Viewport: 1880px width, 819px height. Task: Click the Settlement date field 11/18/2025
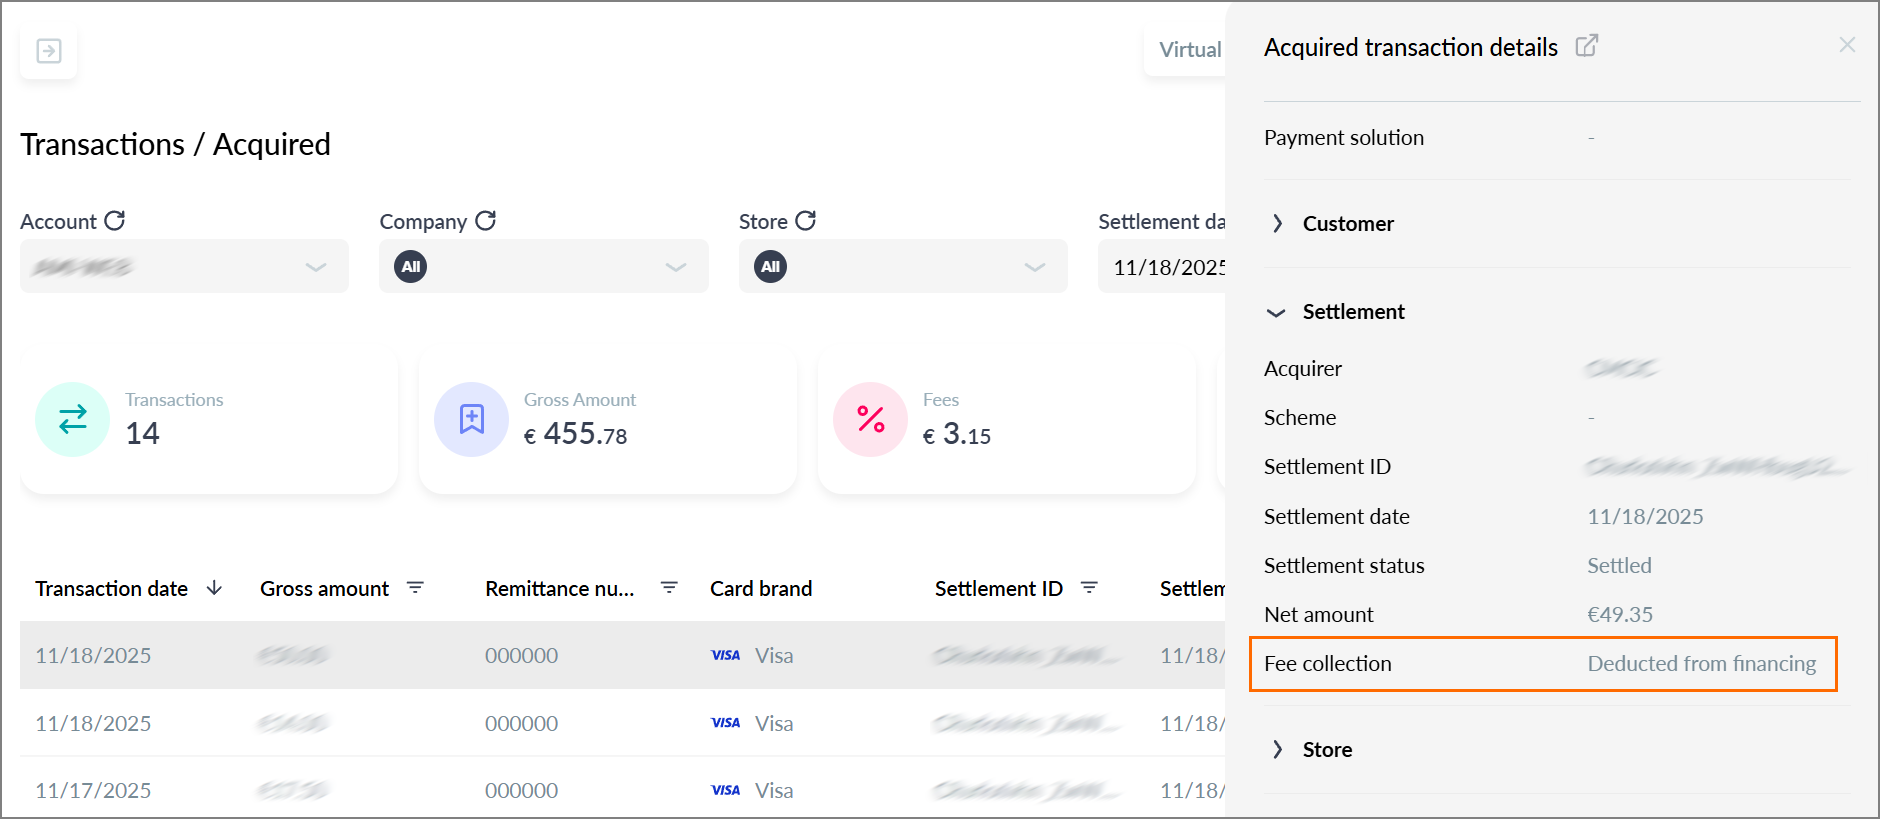[1162, 267]
